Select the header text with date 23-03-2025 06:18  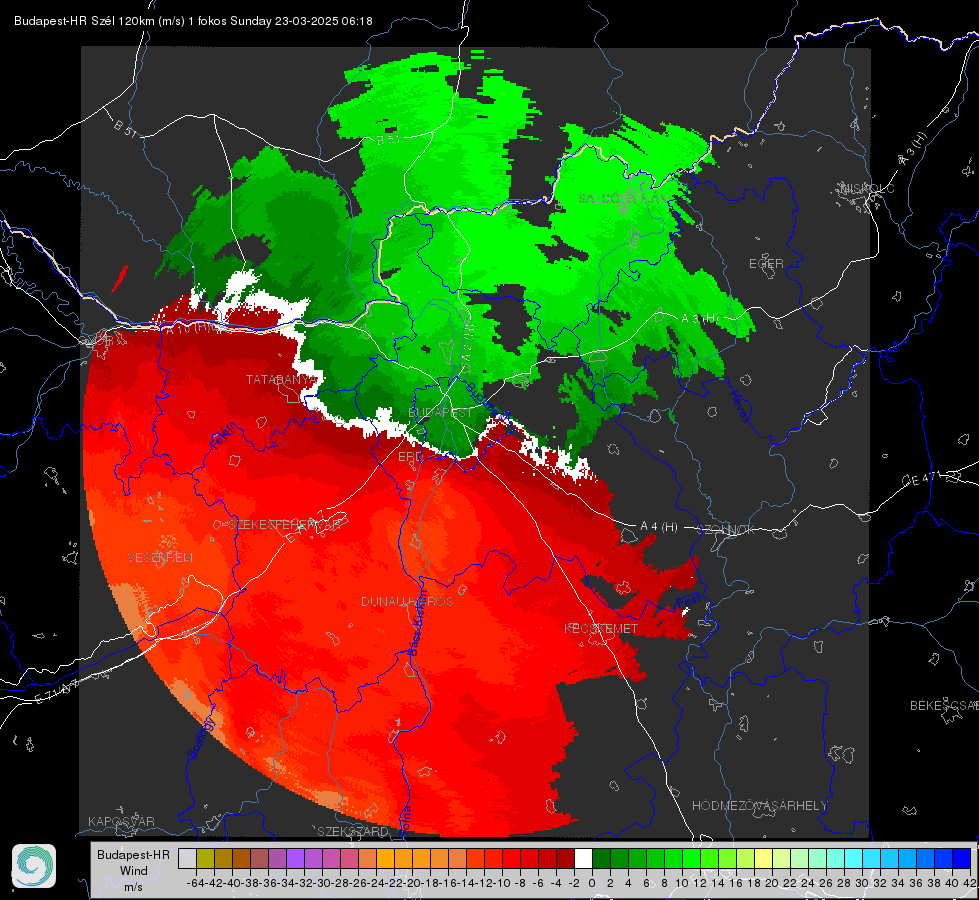(193, 21)
